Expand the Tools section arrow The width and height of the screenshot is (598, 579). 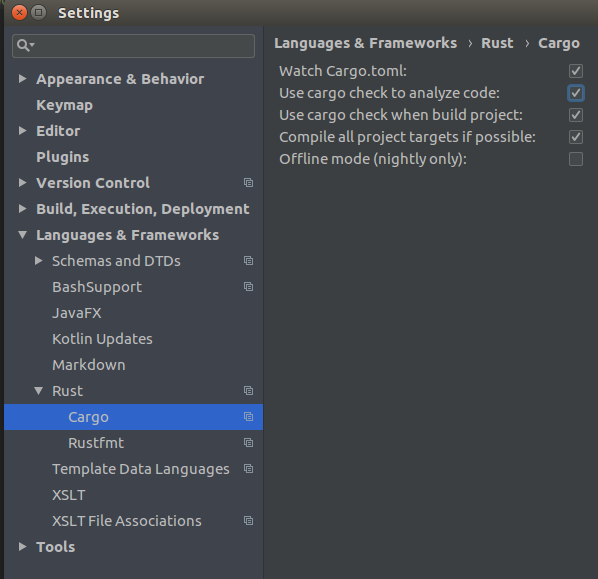click(23, 547)
